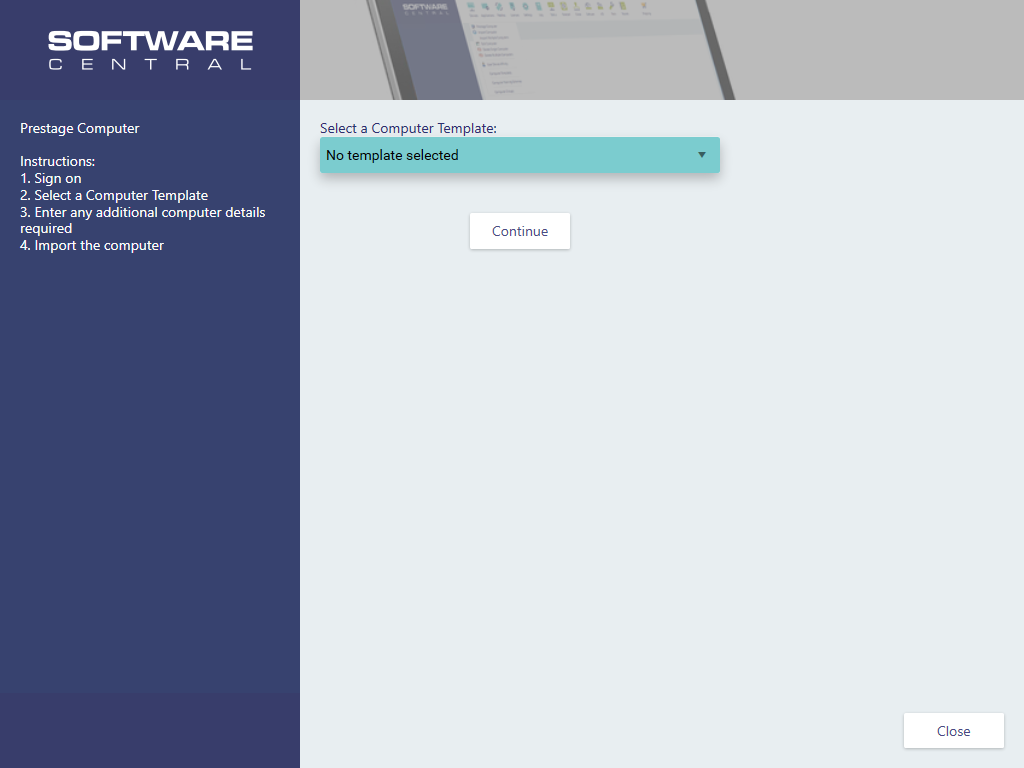Image resolution: width=1024 pixels, height=768 pixels.
Task: Select the "Prestage Computer" title text
Action: pos(80,128)
